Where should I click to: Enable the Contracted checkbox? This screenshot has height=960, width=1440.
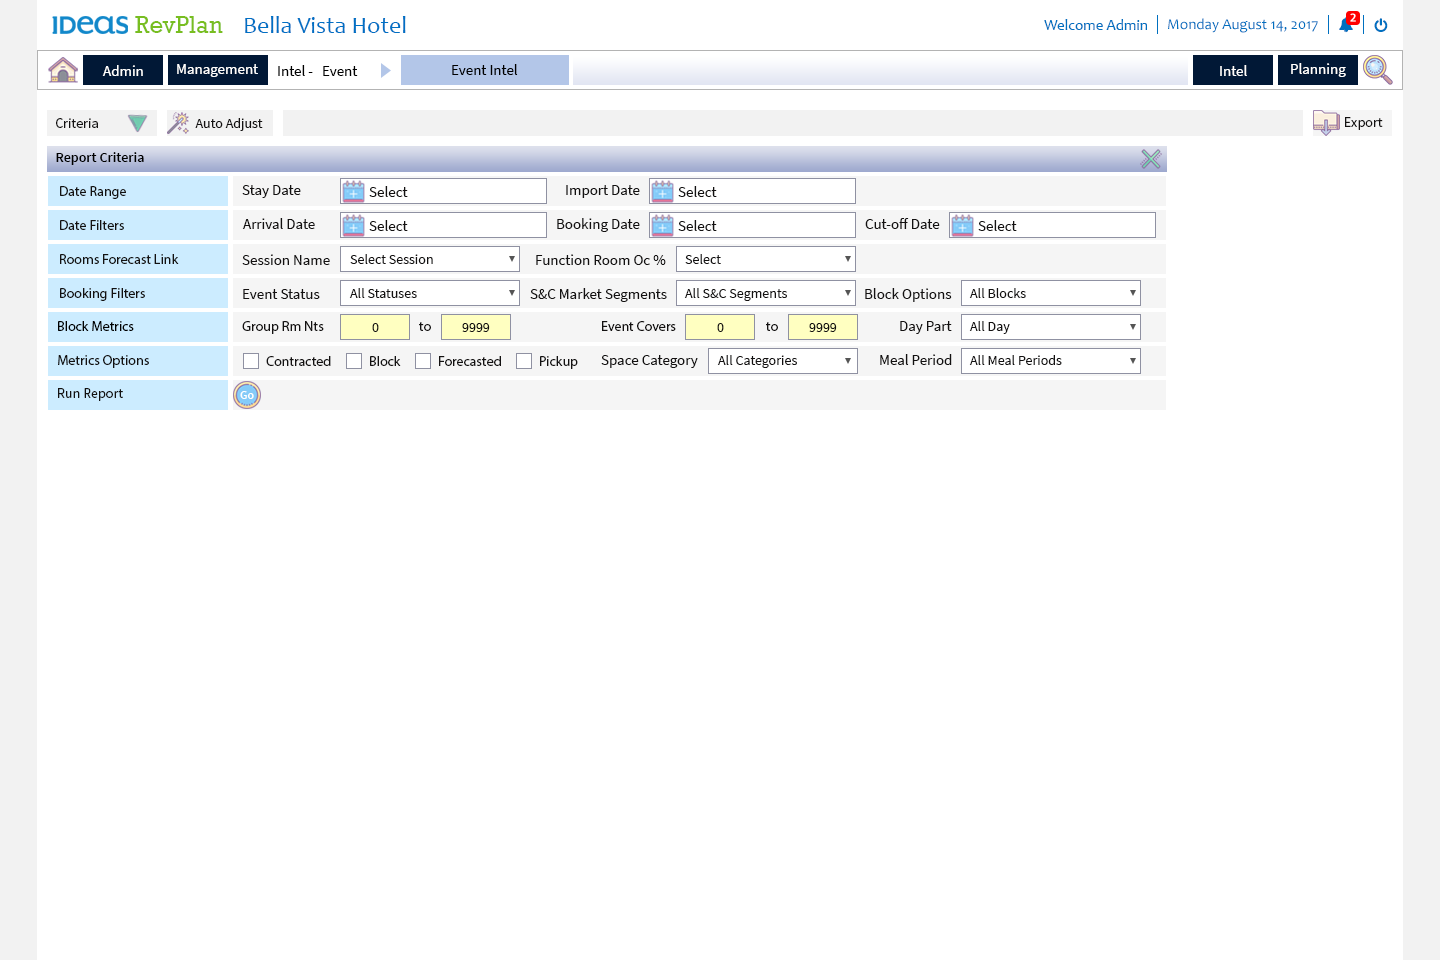251,361
